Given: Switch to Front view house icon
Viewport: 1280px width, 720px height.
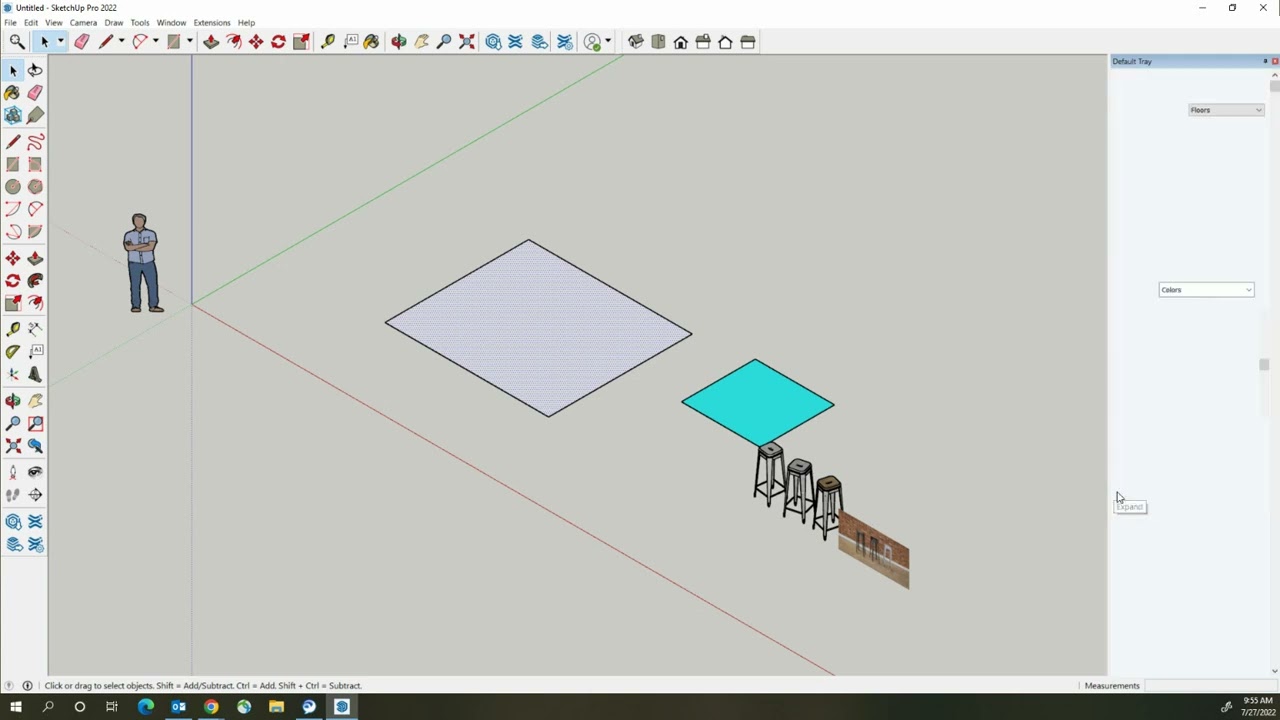Looking at the screenshot, I should (x=681, y=41).
